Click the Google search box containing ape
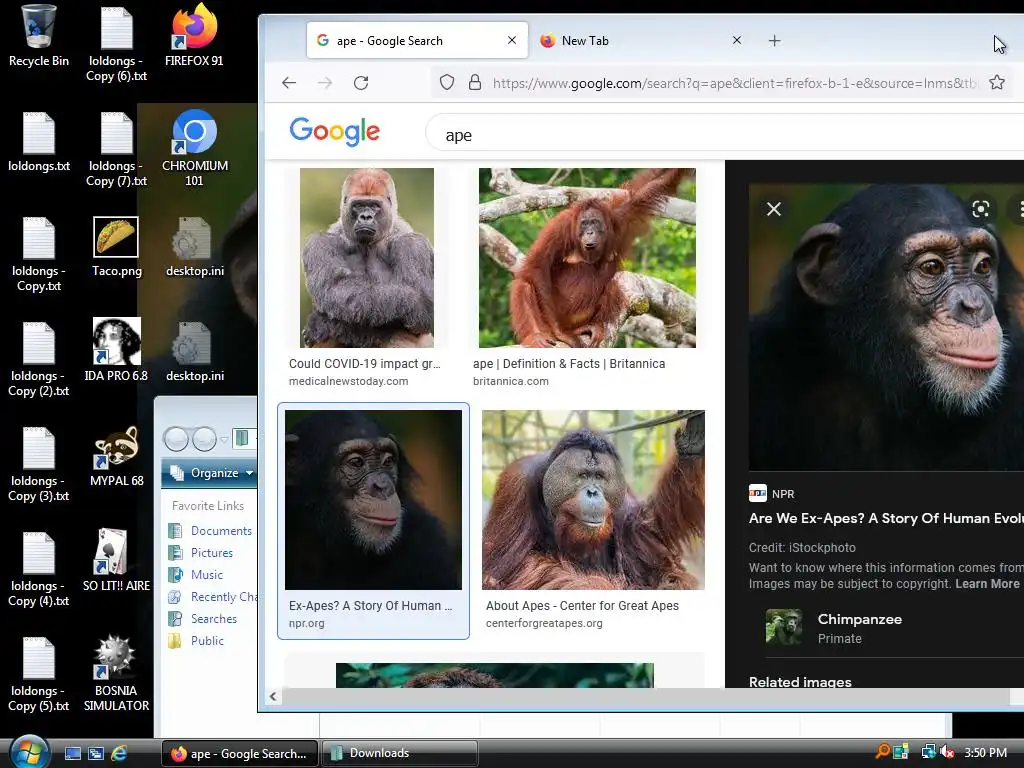This screenshot has width=1024, height=768. point(725,135)
